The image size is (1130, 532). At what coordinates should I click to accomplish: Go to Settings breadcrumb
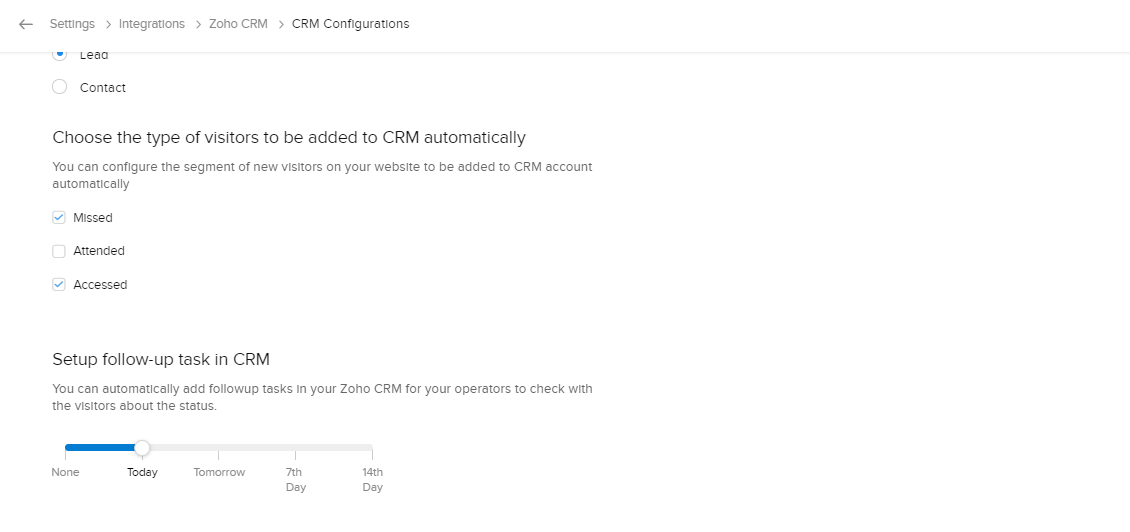(72, 24)
